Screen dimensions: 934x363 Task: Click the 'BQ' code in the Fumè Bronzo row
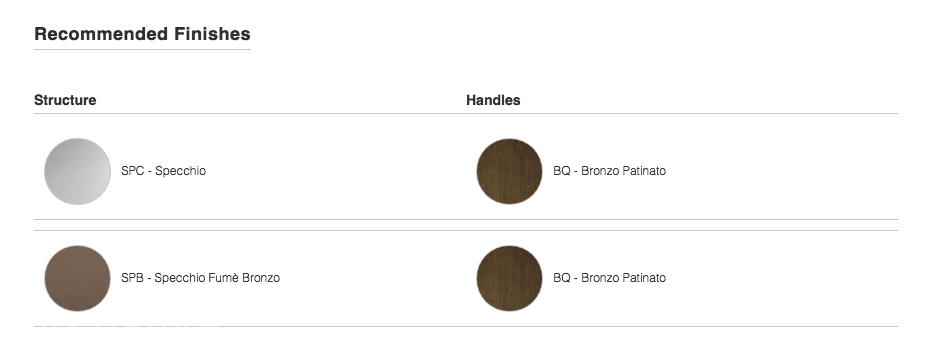562,278
